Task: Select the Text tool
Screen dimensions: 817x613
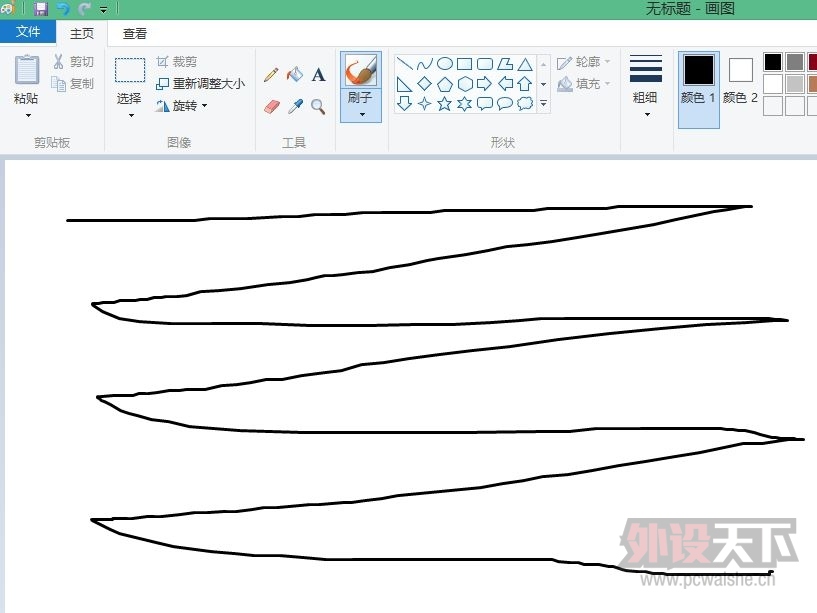Action: (318, 75)
